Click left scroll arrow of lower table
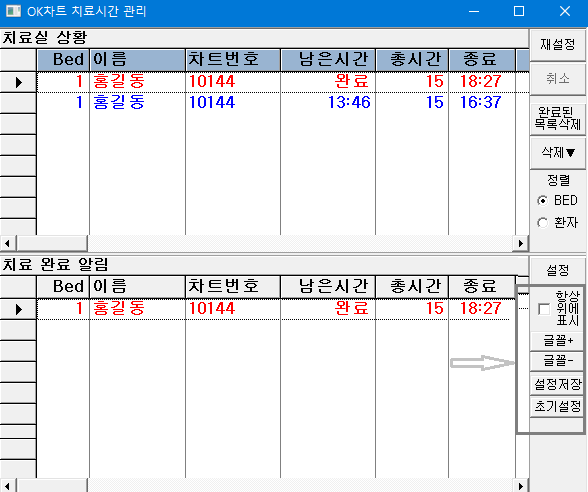 click(8, 486)
